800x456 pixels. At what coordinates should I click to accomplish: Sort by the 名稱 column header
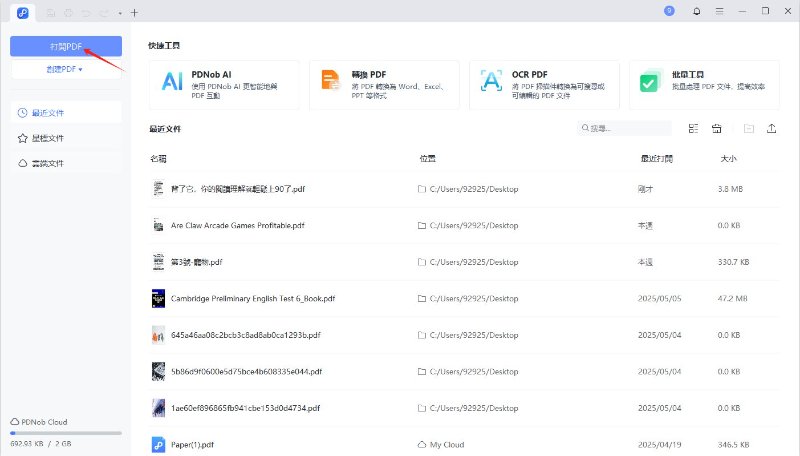pyautogui.click(x=158, y=159)
